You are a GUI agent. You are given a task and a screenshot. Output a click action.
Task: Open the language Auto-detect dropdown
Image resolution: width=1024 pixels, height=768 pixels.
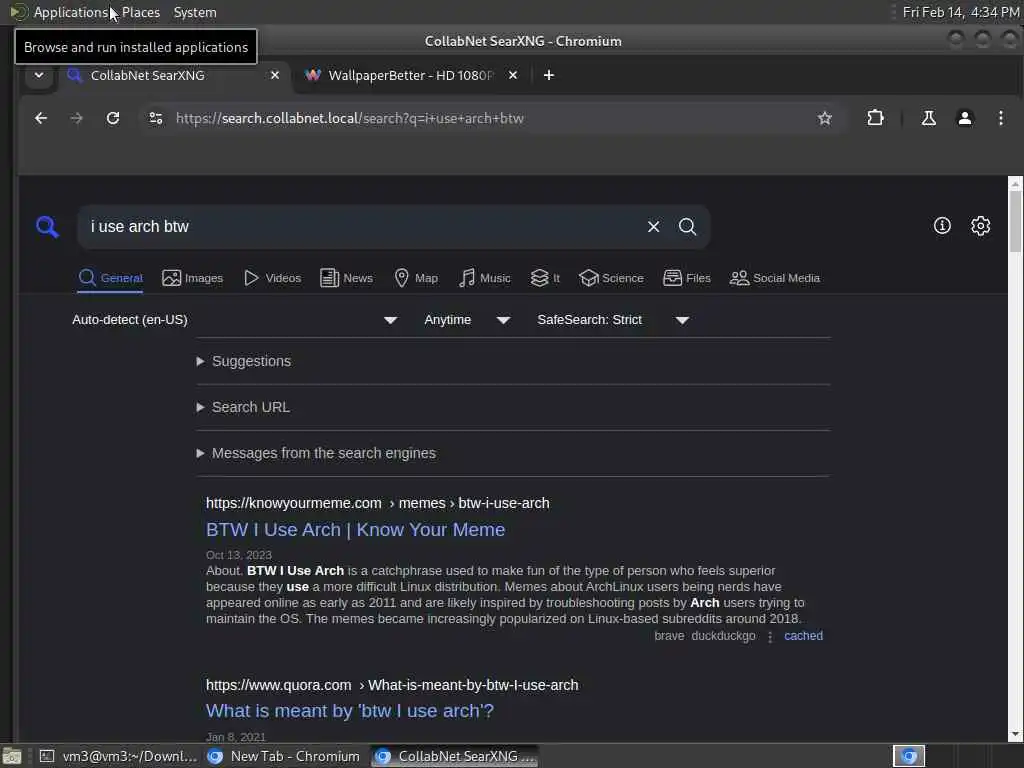235,320
